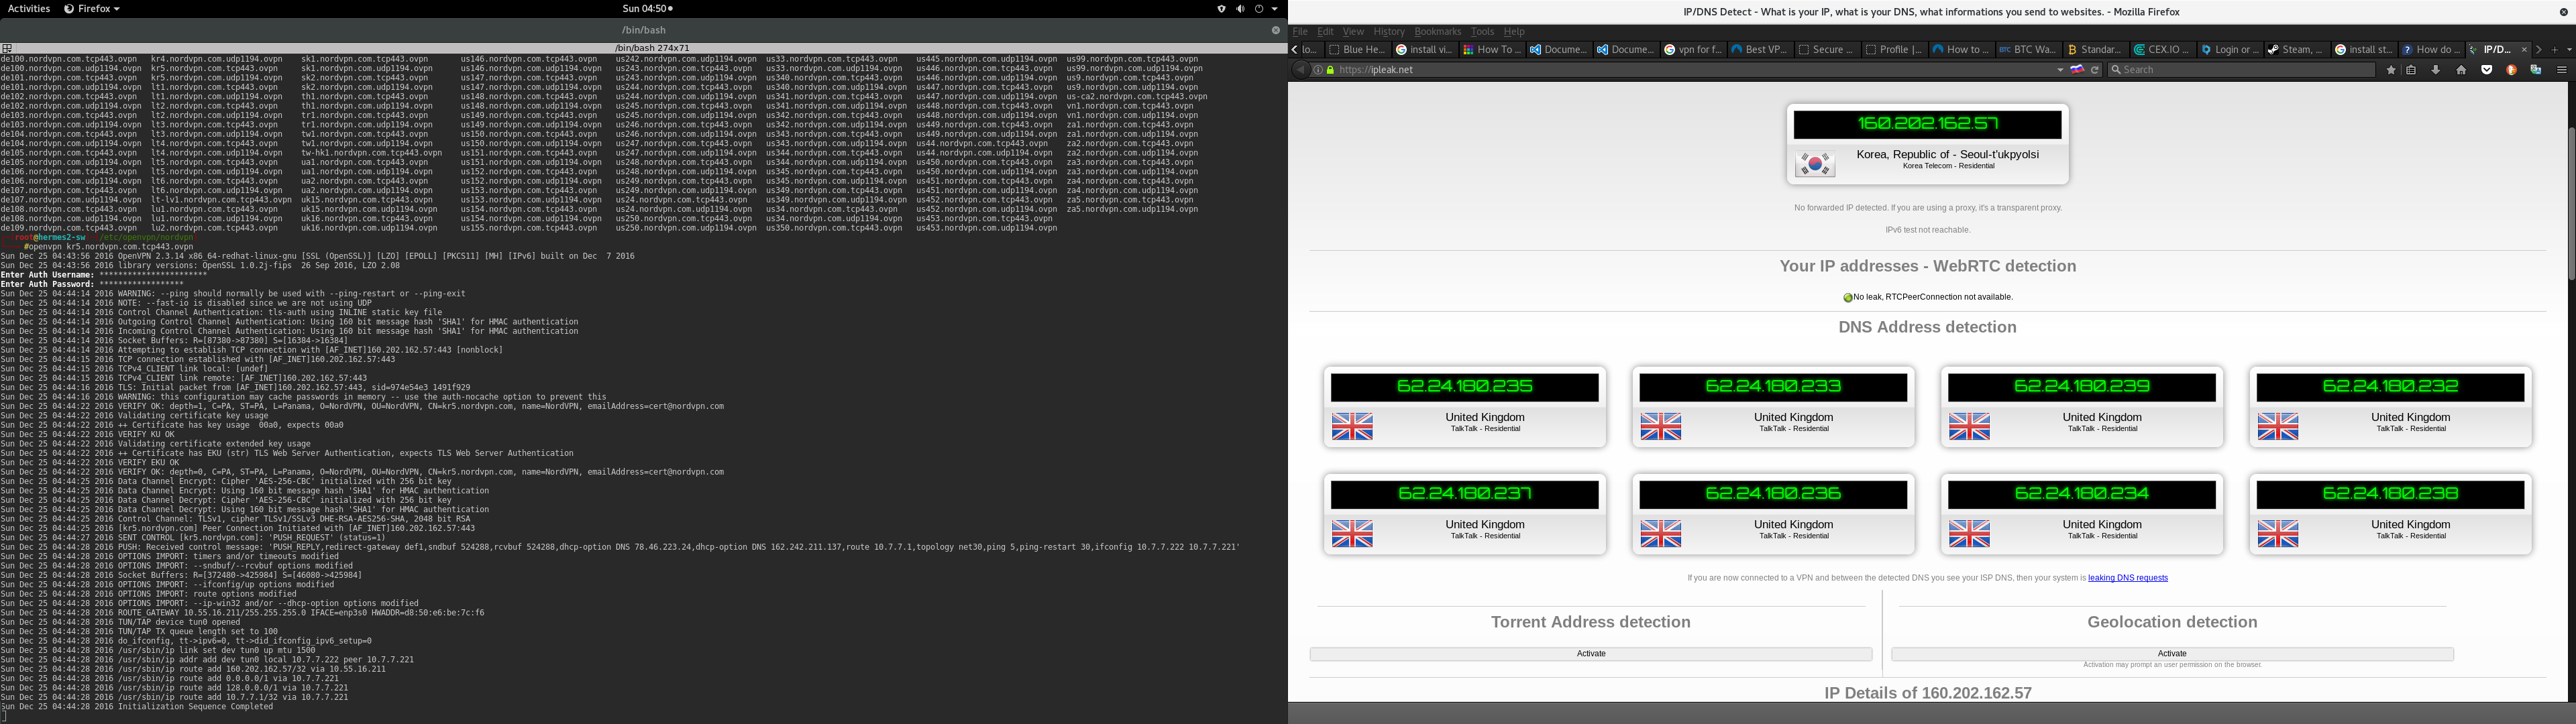2576x724 pixels.
Task: Bookmark this page with the star
Action: pos(2391,70)
